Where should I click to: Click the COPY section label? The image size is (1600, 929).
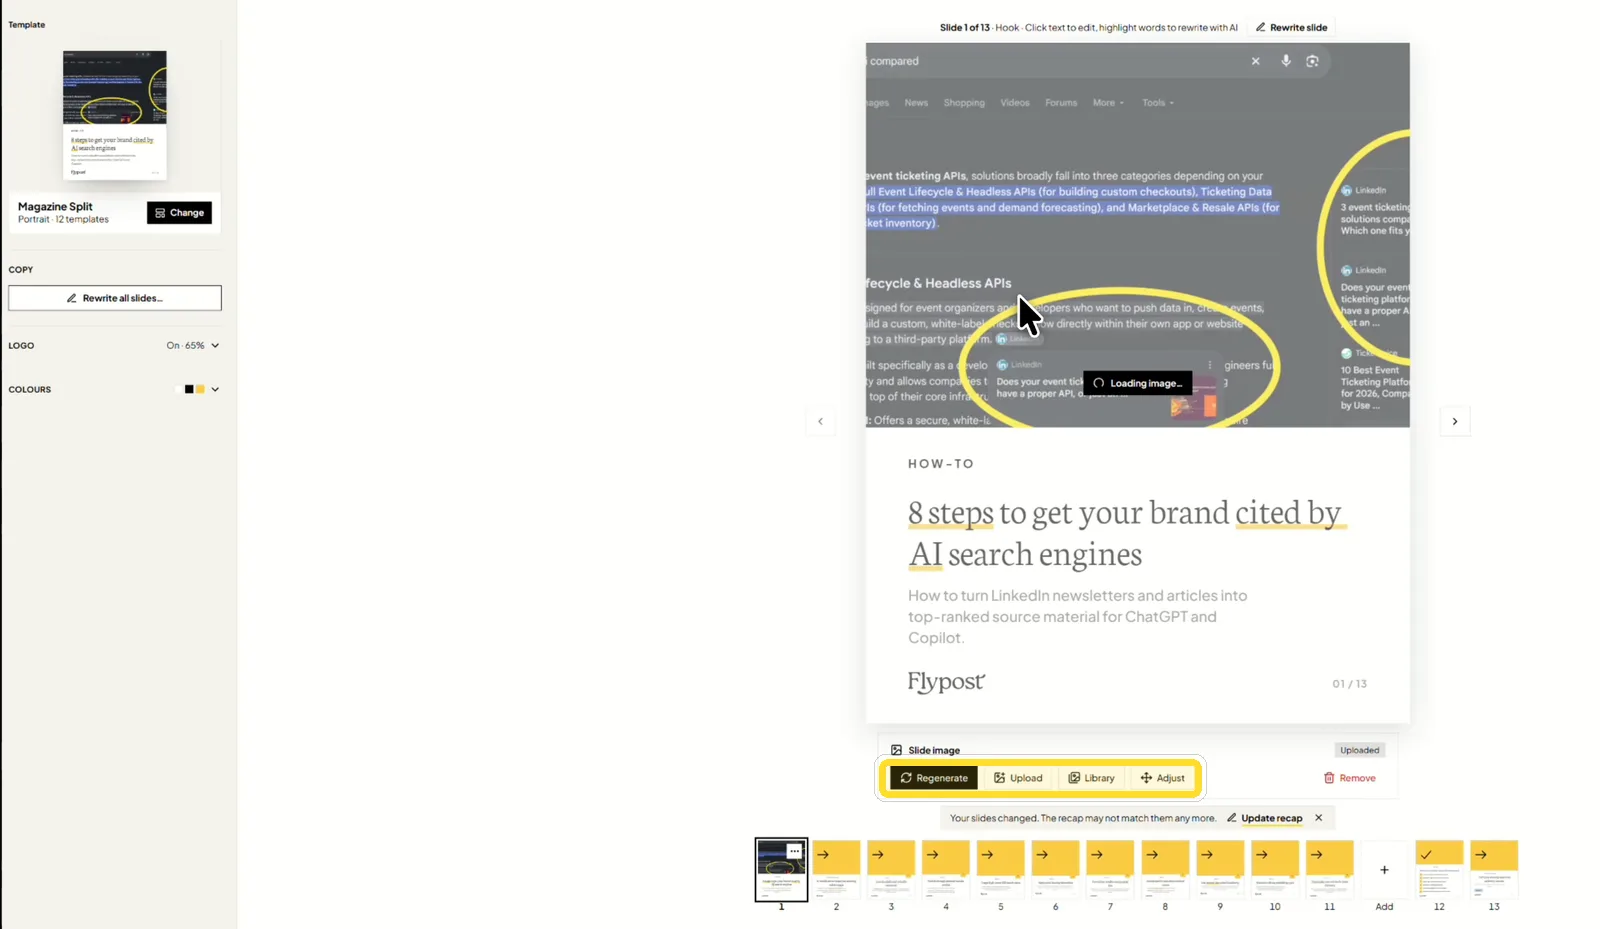[21, 270]
